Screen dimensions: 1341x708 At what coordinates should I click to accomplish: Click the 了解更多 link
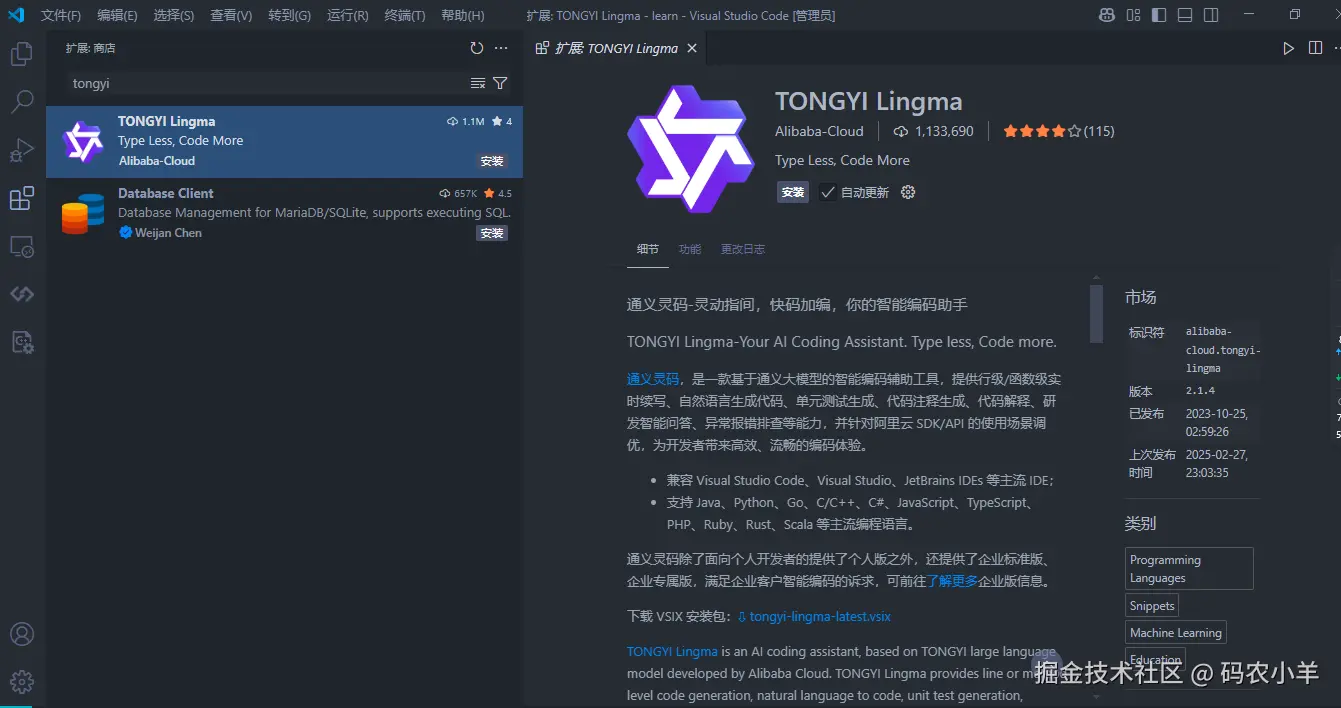952,581
